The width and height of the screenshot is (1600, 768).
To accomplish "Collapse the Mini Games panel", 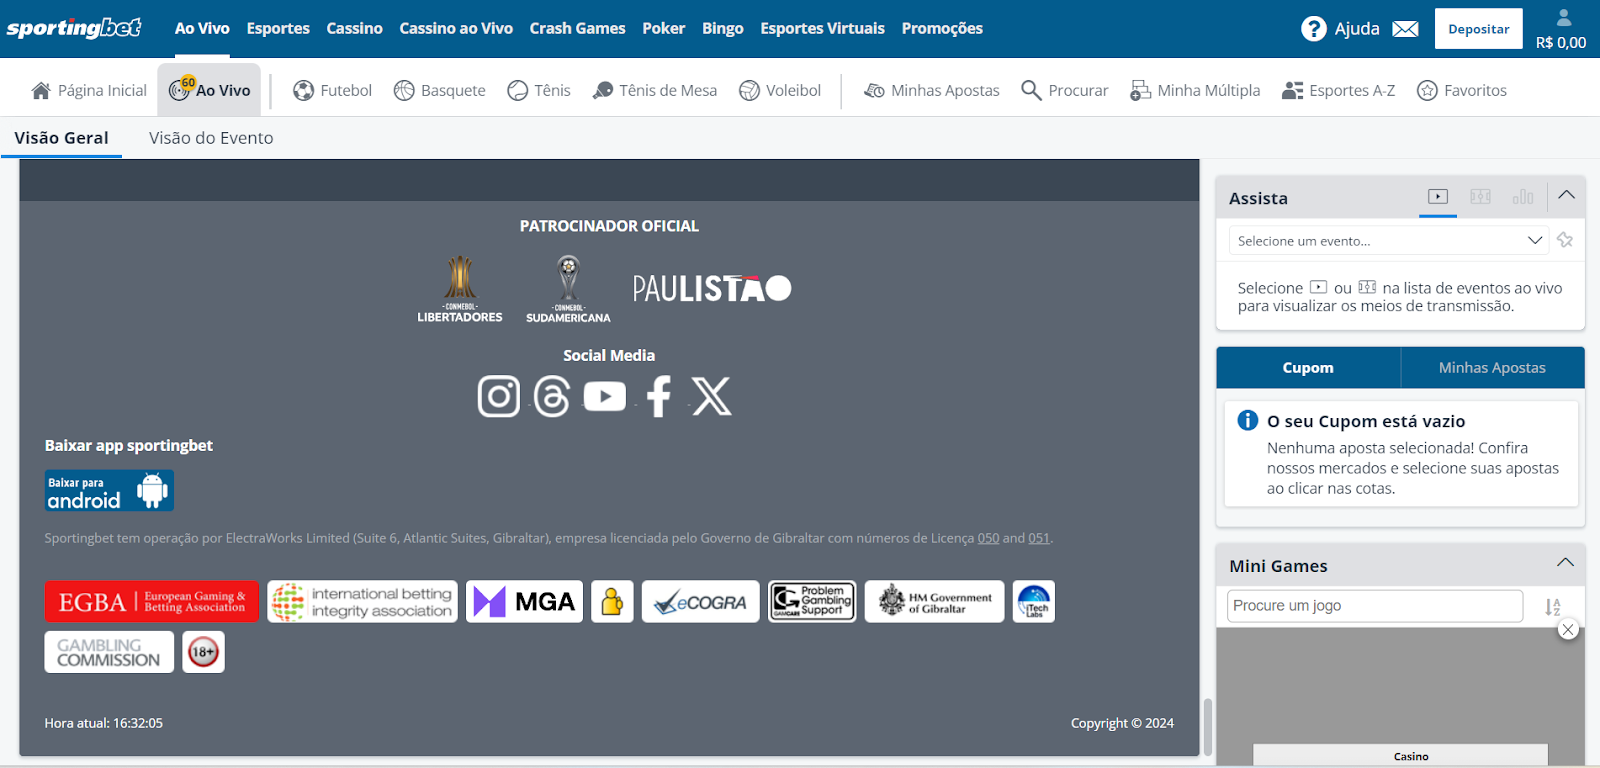I will (x=1565, y=563).
